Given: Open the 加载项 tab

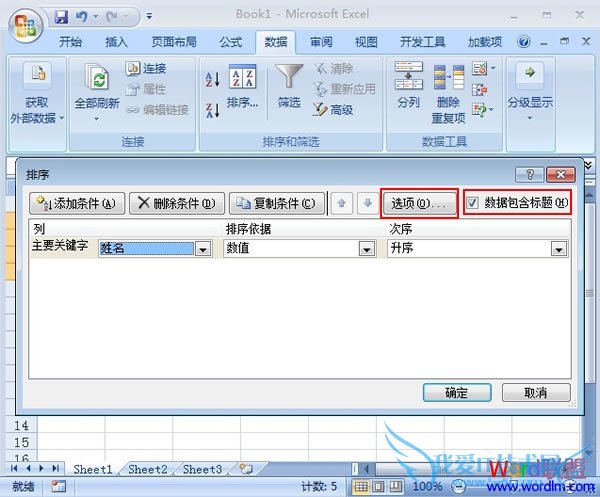Looking at the screenshot, I should [x=485, y=42].
